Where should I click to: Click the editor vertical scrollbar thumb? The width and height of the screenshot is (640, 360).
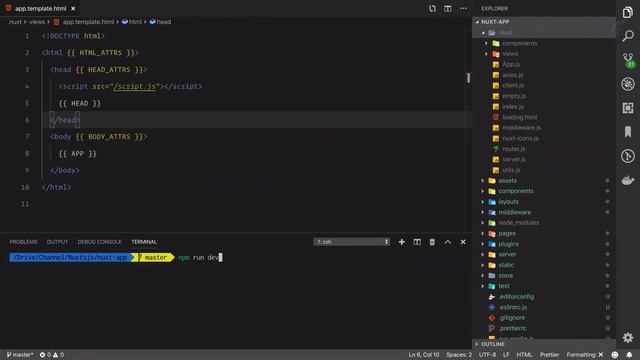coord(469,78)
